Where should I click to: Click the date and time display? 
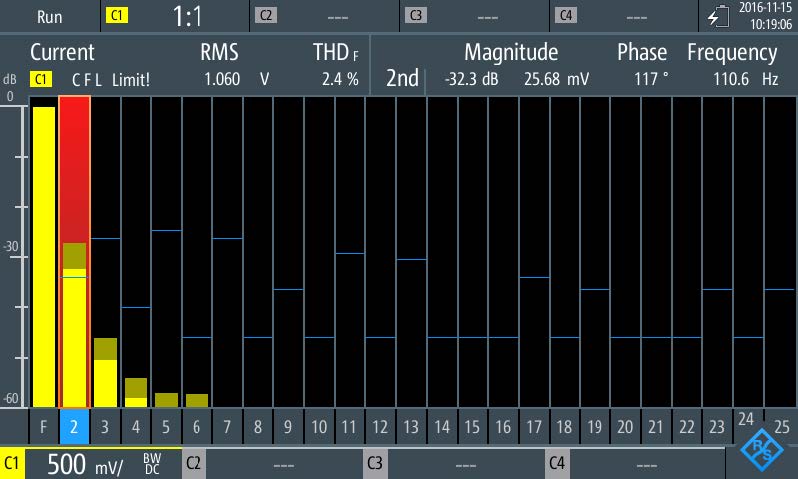tap(764, 16)
